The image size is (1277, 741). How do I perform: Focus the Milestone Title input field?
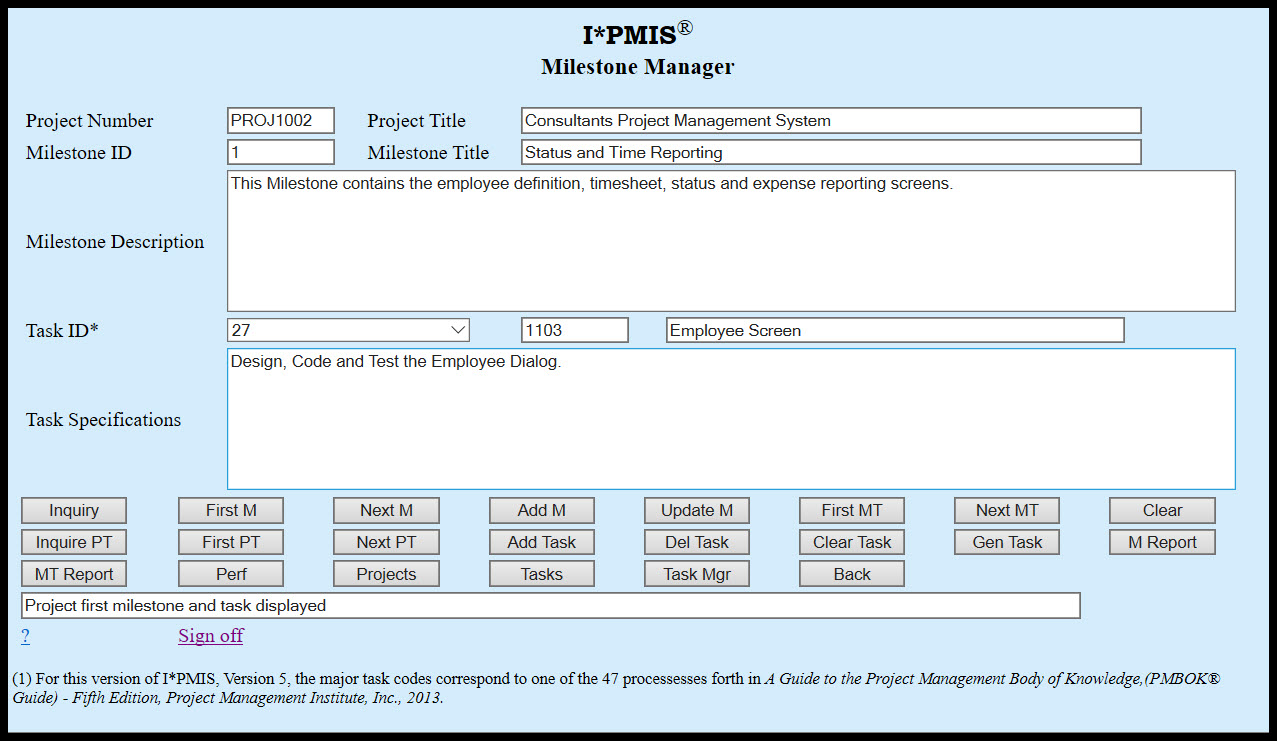pyautogui.click(x=830, y=153)
